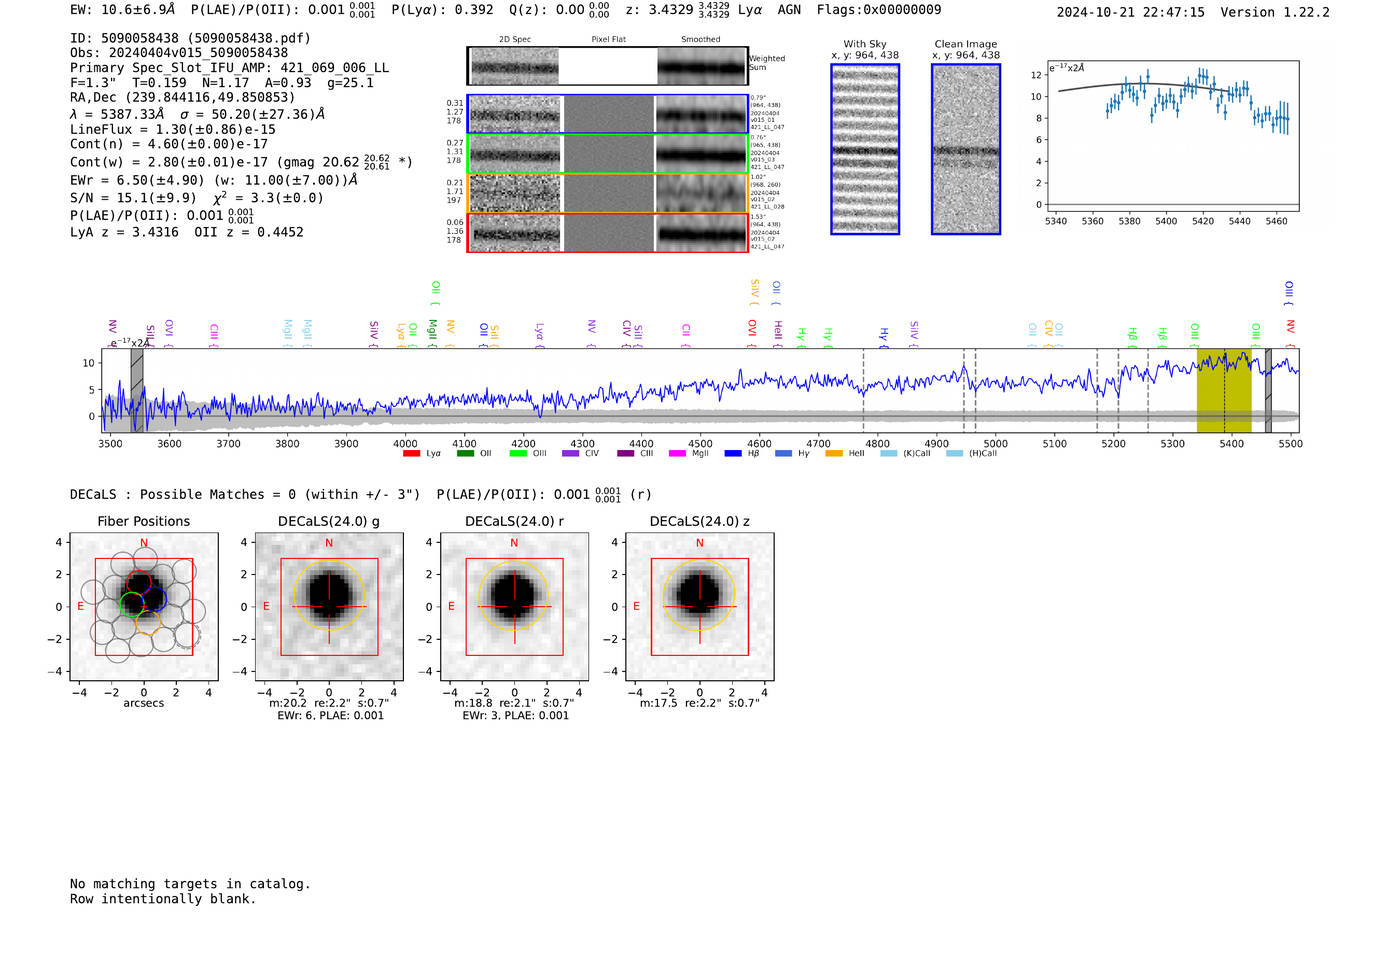Screen dimensions: 1400x953
Task: Click the Flags:0x00000009 text
Action: (x=879, y=10)
